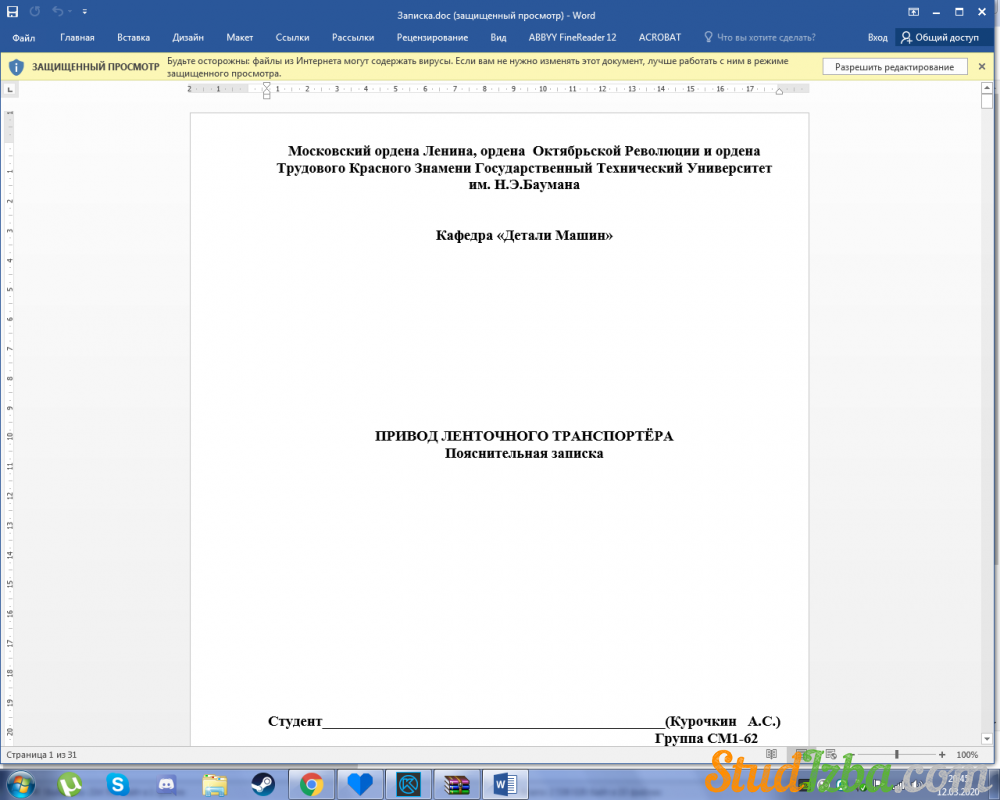Viewport: 1000px width, 800px height.
Task: Open Steam from the taskbar
Action: coord(263,784)
